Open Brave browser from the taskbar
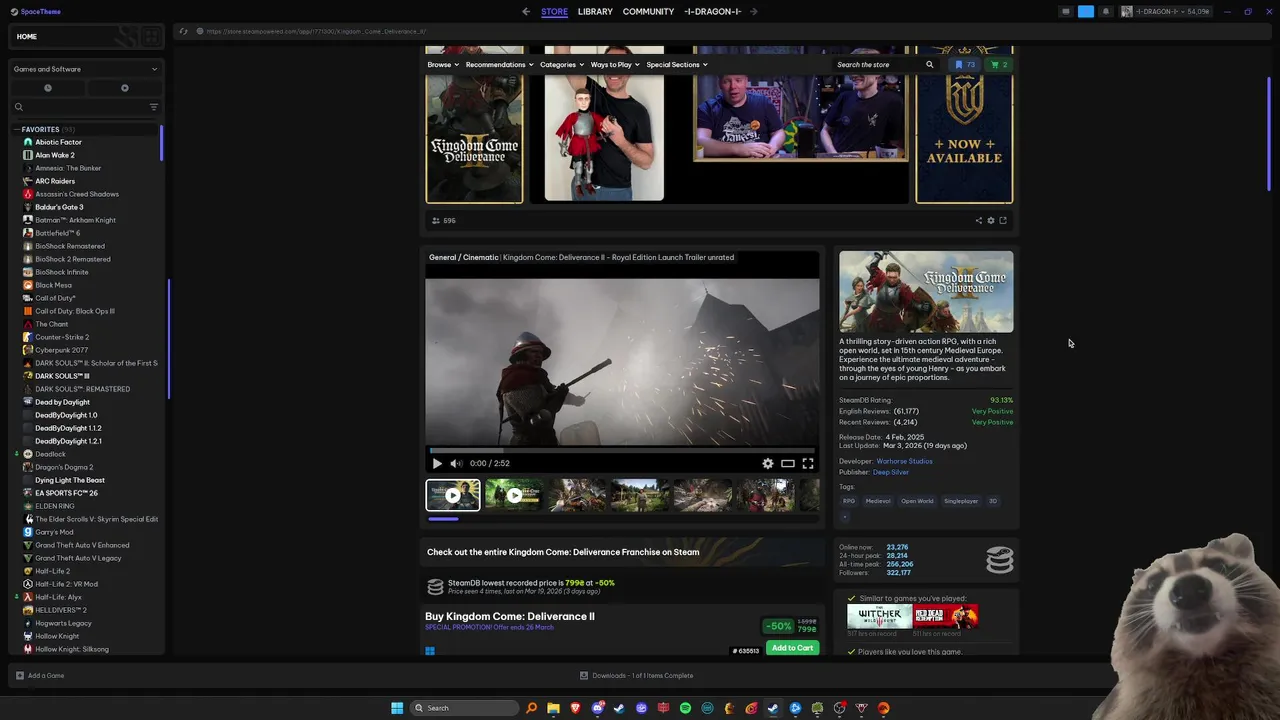The height and width of the screenshot is (720, 1280). [x=575, y=708]
